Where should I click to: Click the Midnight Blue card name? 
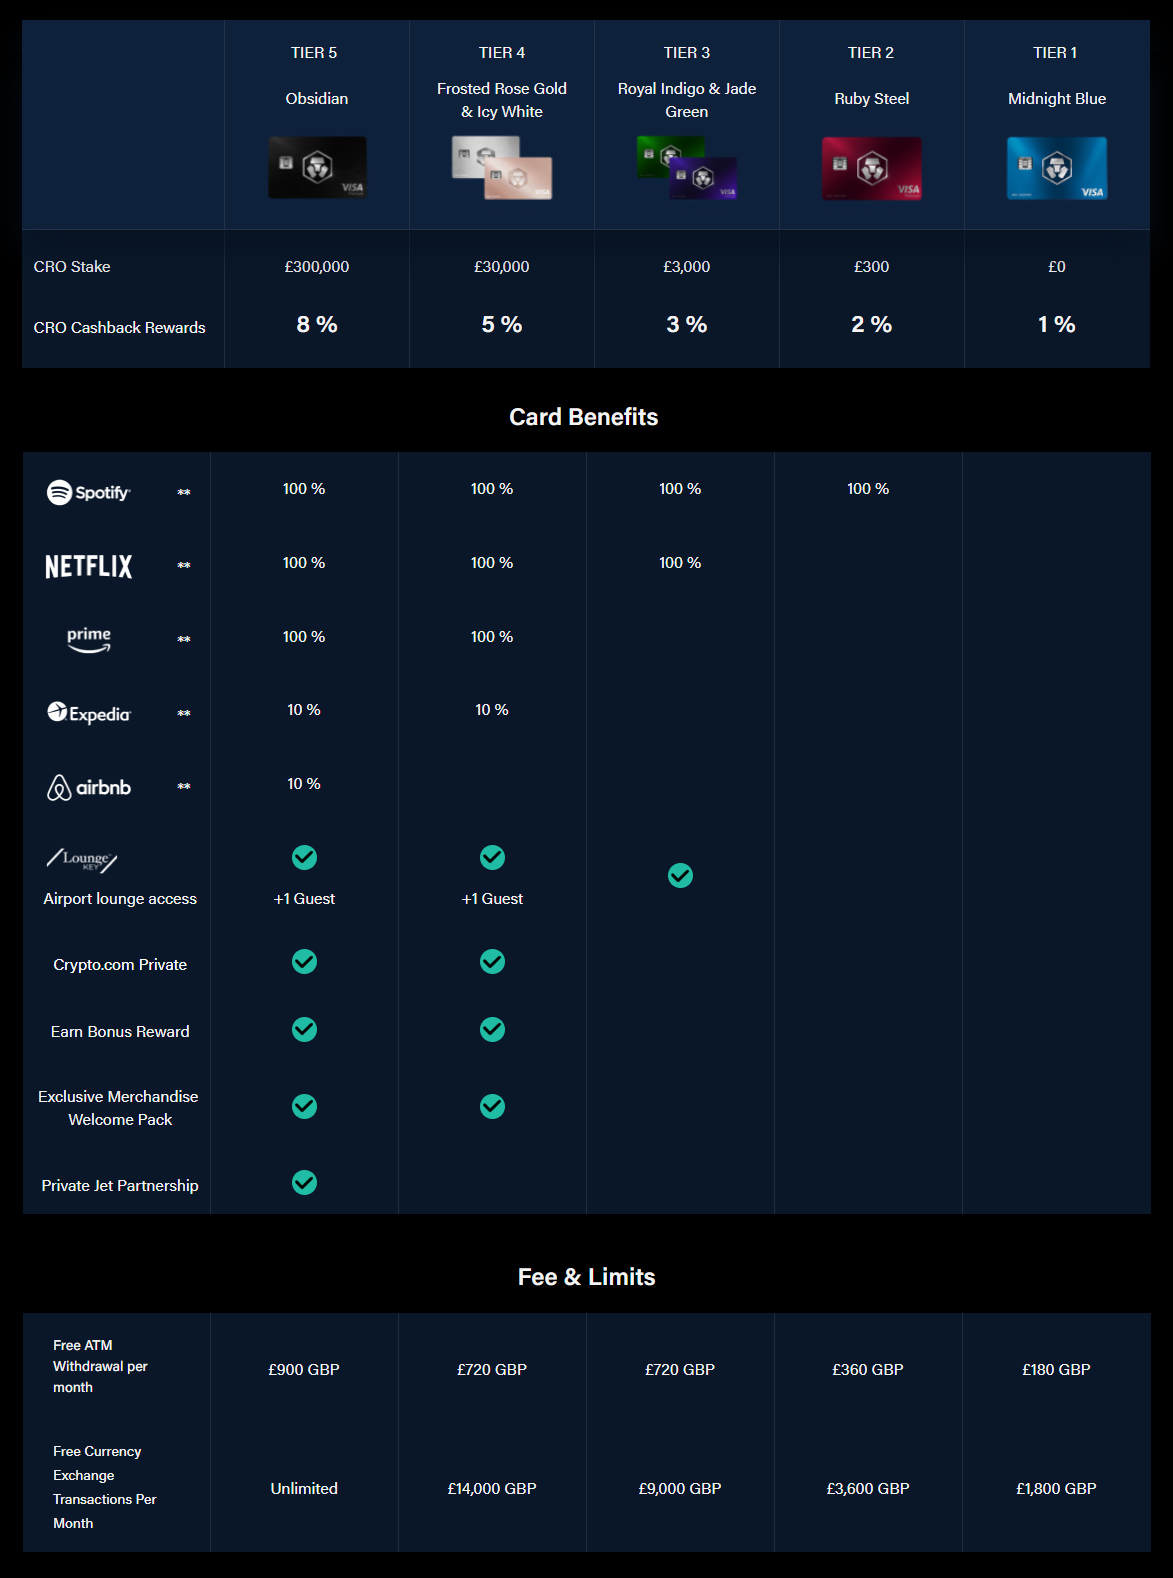[1057, 99]
